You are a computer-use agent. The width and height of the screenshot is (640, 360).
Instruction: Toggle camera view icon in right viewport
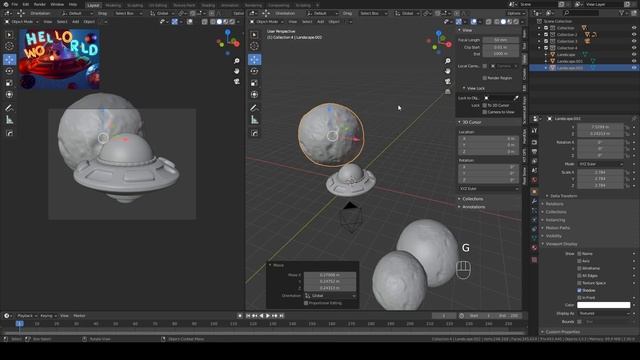point(448,81)
